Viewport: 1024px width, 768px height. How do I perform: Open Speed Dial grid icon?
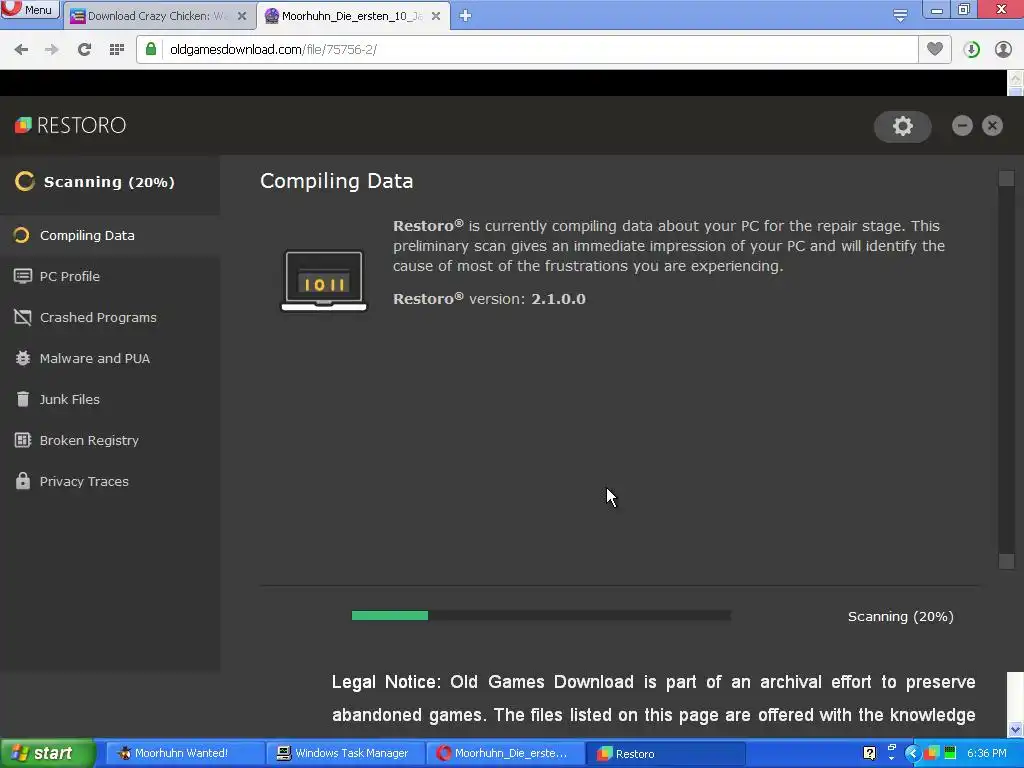tap(117, 49)
